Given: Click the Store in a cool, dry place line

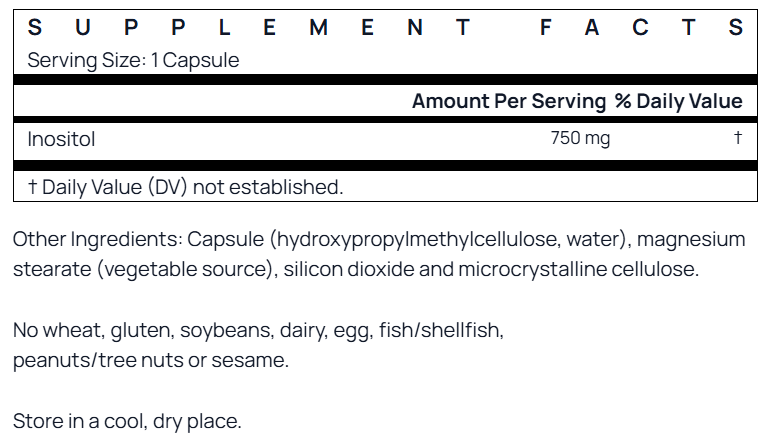Looking at the screenshot, I should (x=127, y=421).
